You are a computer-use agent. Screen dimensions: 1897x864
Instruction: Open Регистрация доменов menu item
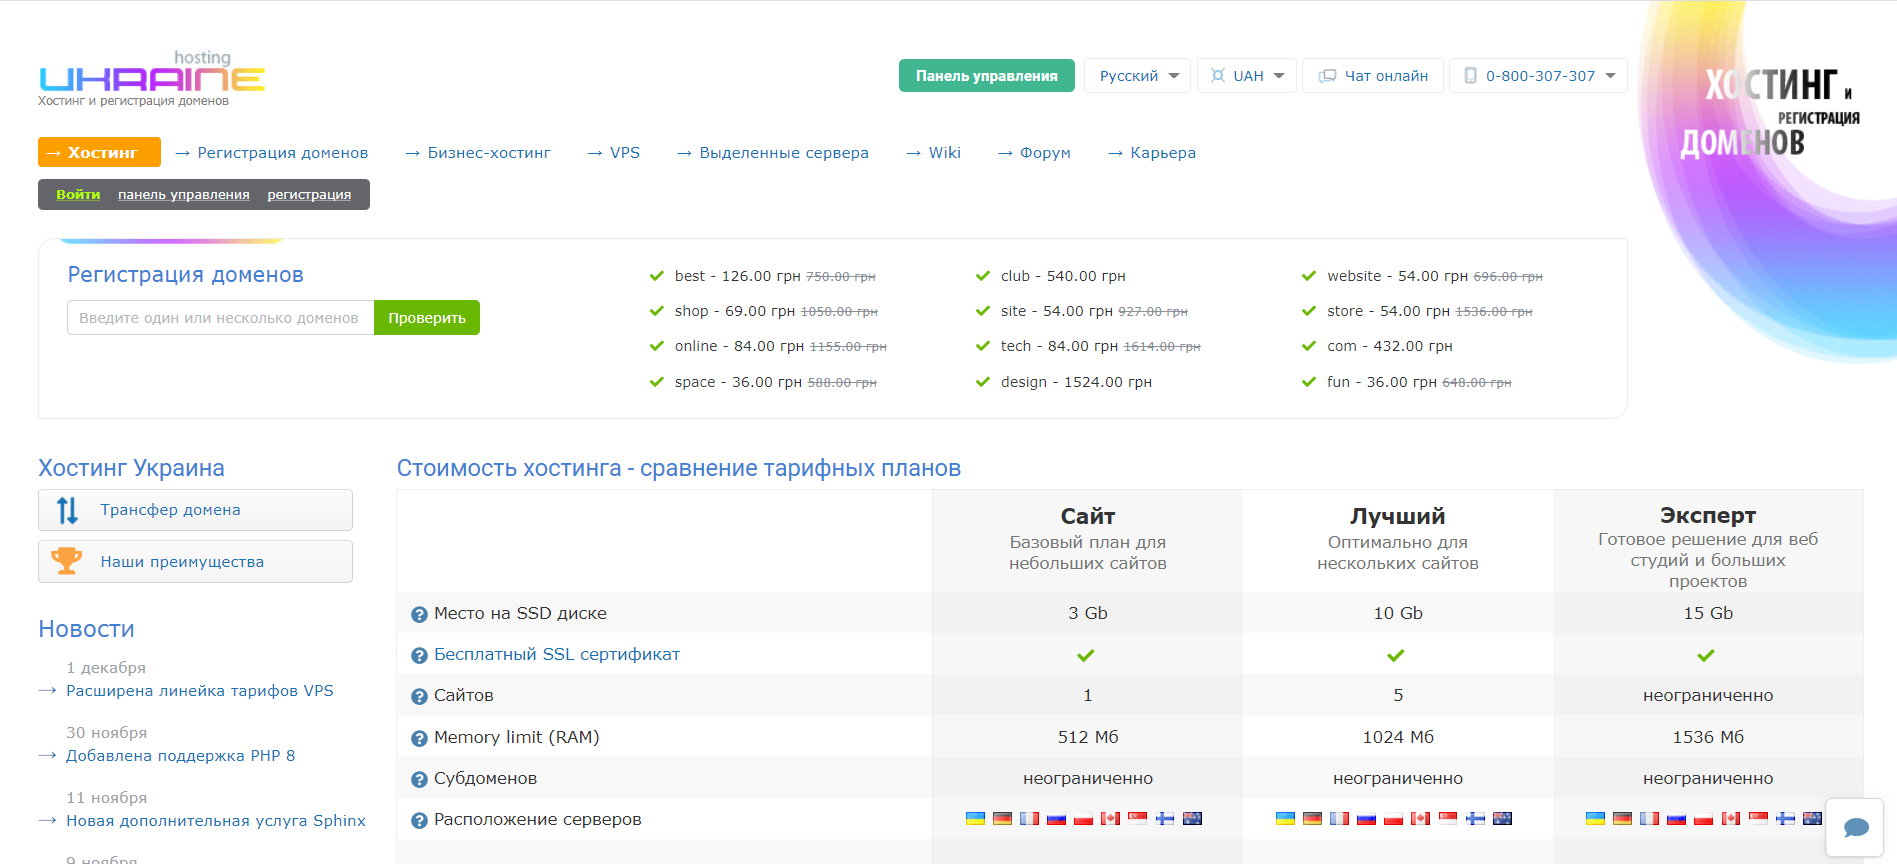(282, 153)
